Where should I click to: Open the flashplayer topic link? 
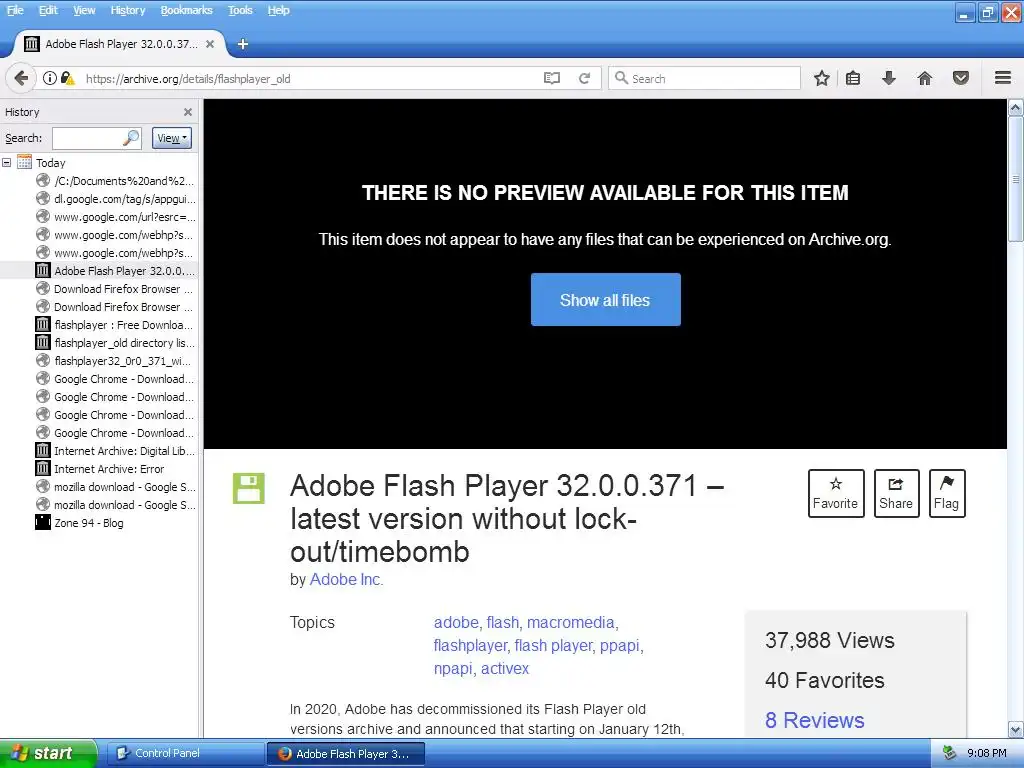470,645
